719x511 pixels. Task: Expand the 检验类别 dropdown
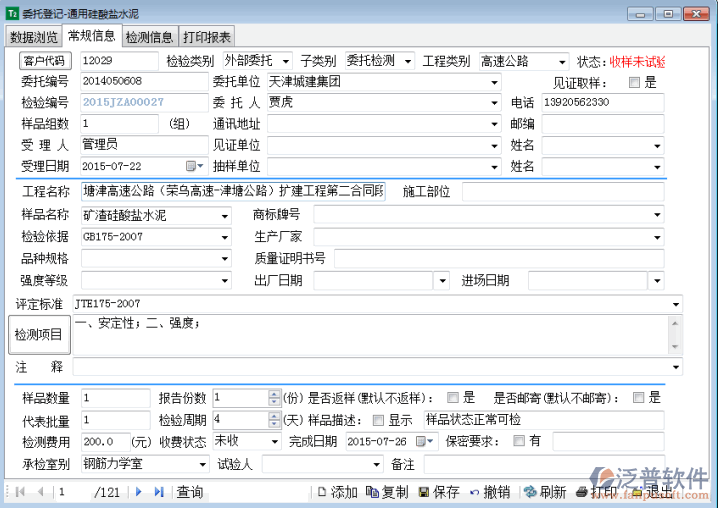click(x=286, y=62)
